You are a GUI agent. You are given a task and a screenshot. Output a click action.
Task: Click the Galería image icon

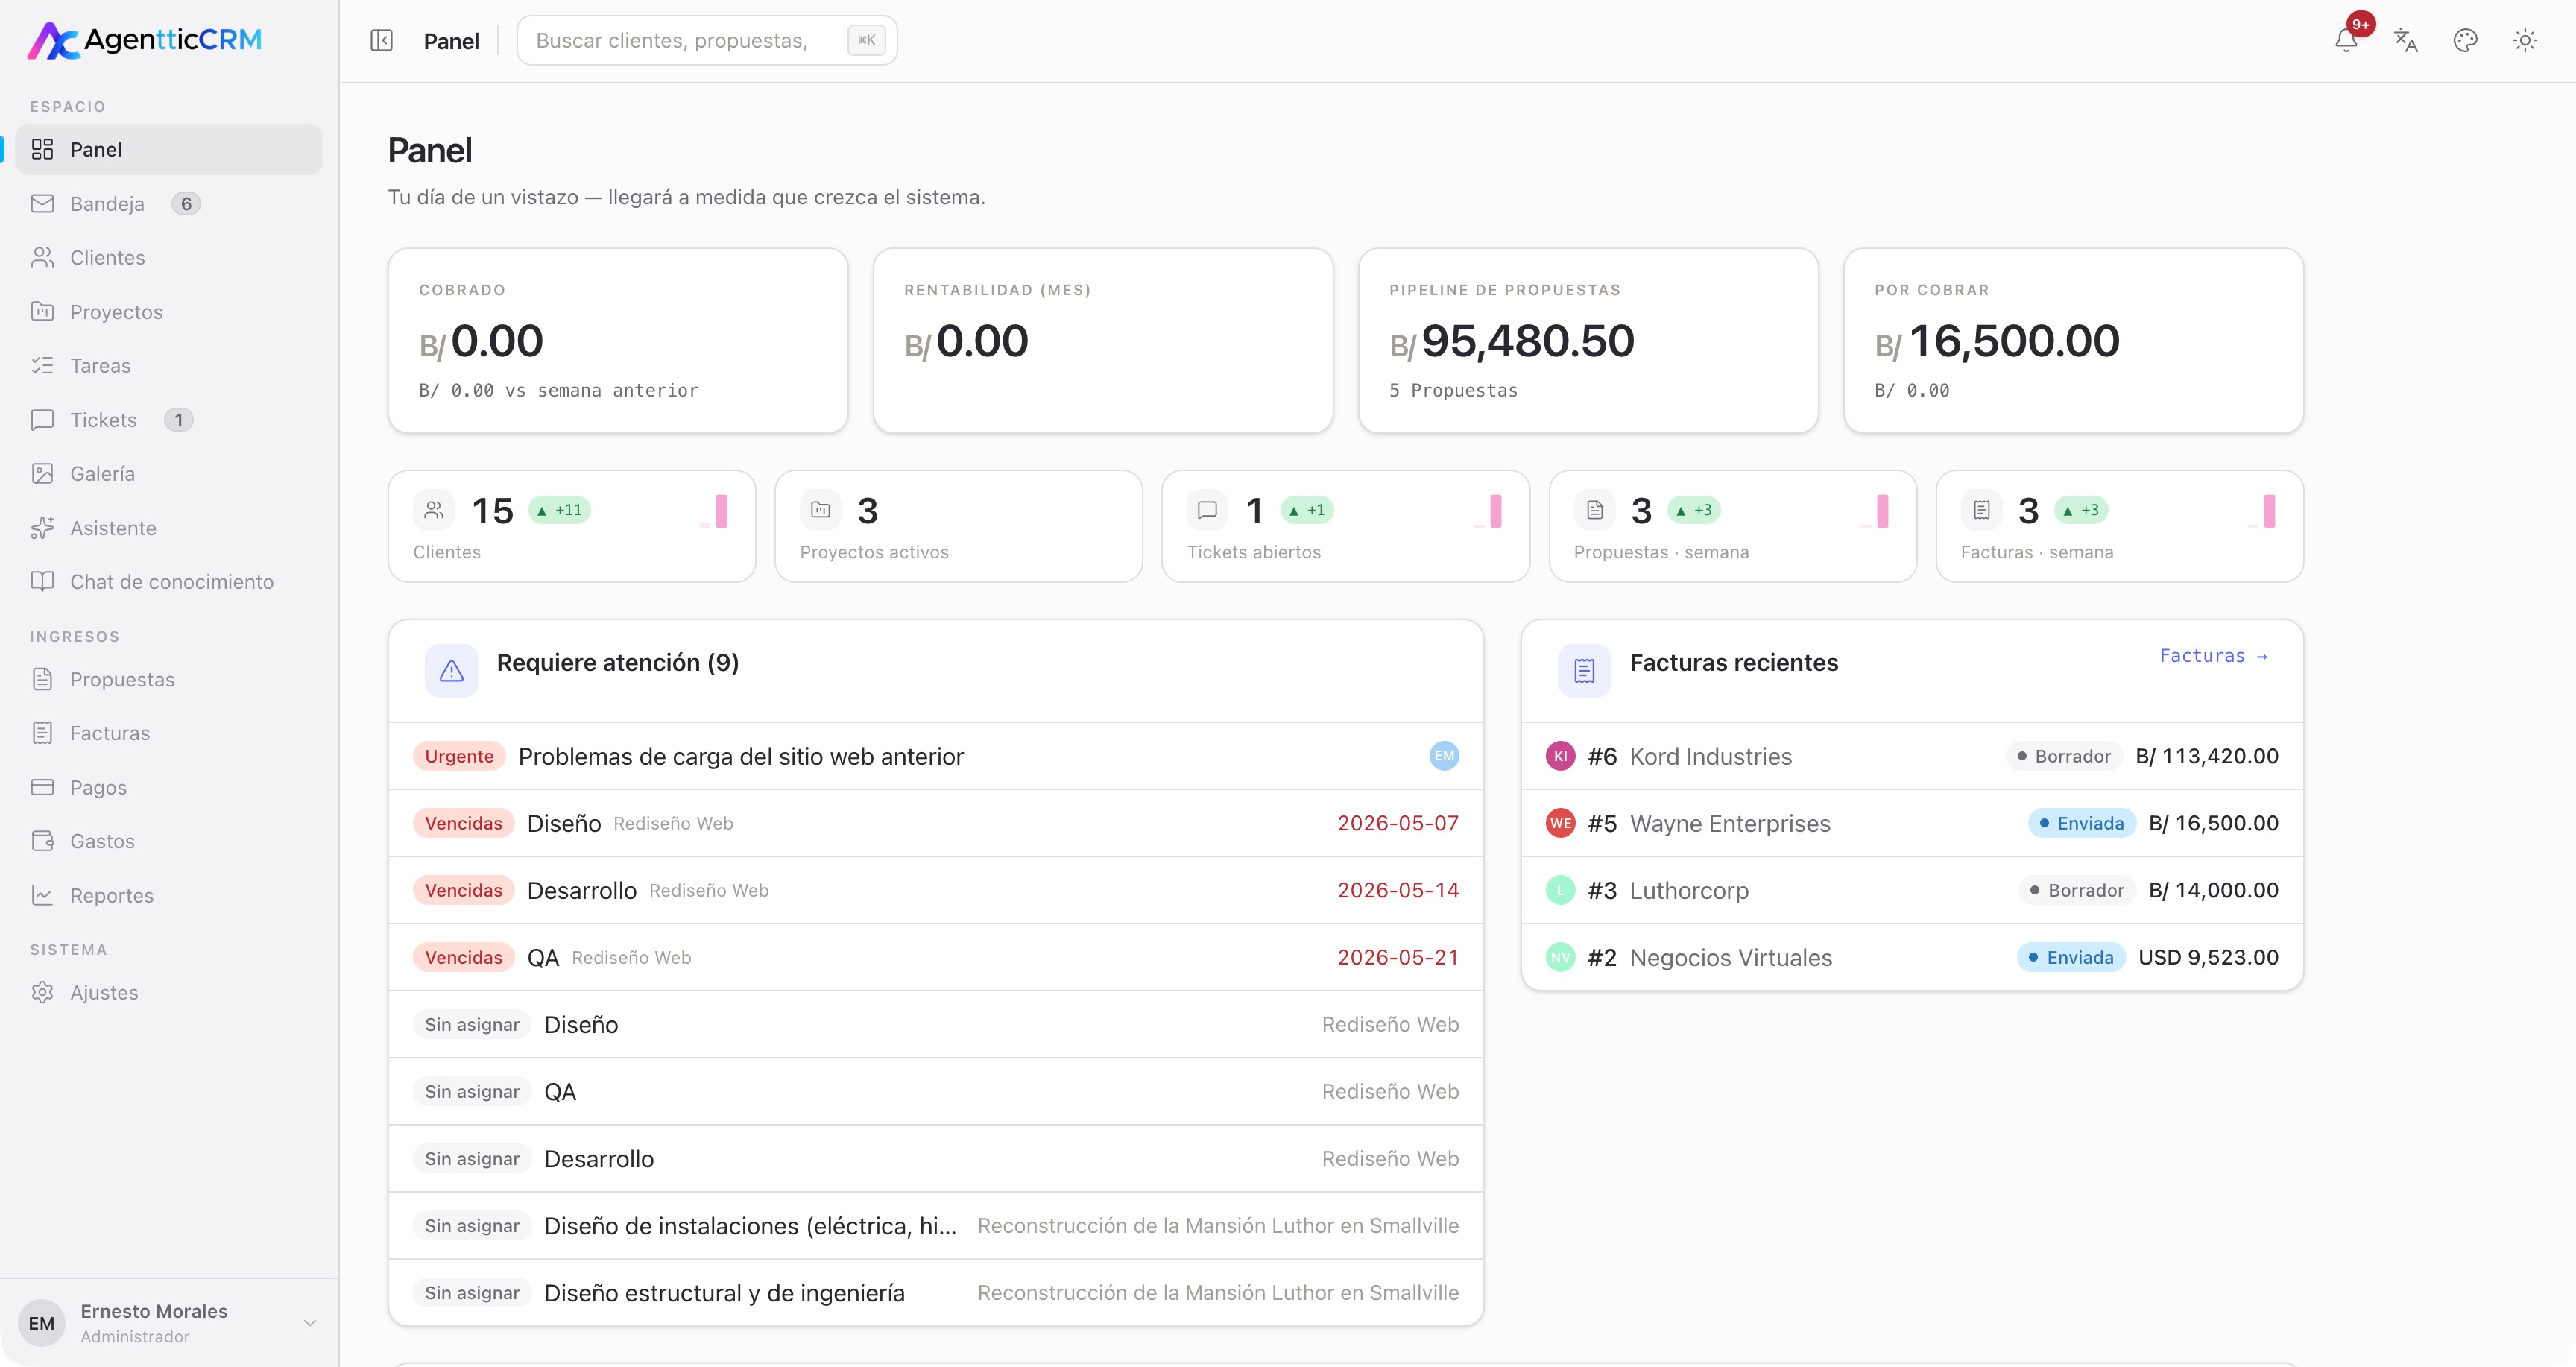tap(42, 473)
